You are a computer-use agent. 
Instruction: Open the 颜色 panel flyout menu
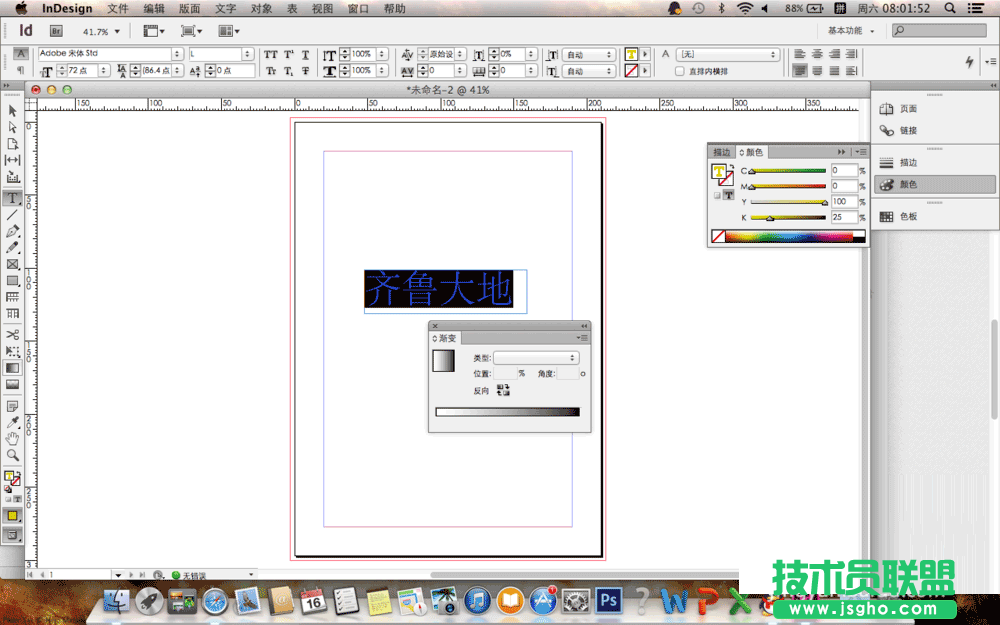coord(861,151)
